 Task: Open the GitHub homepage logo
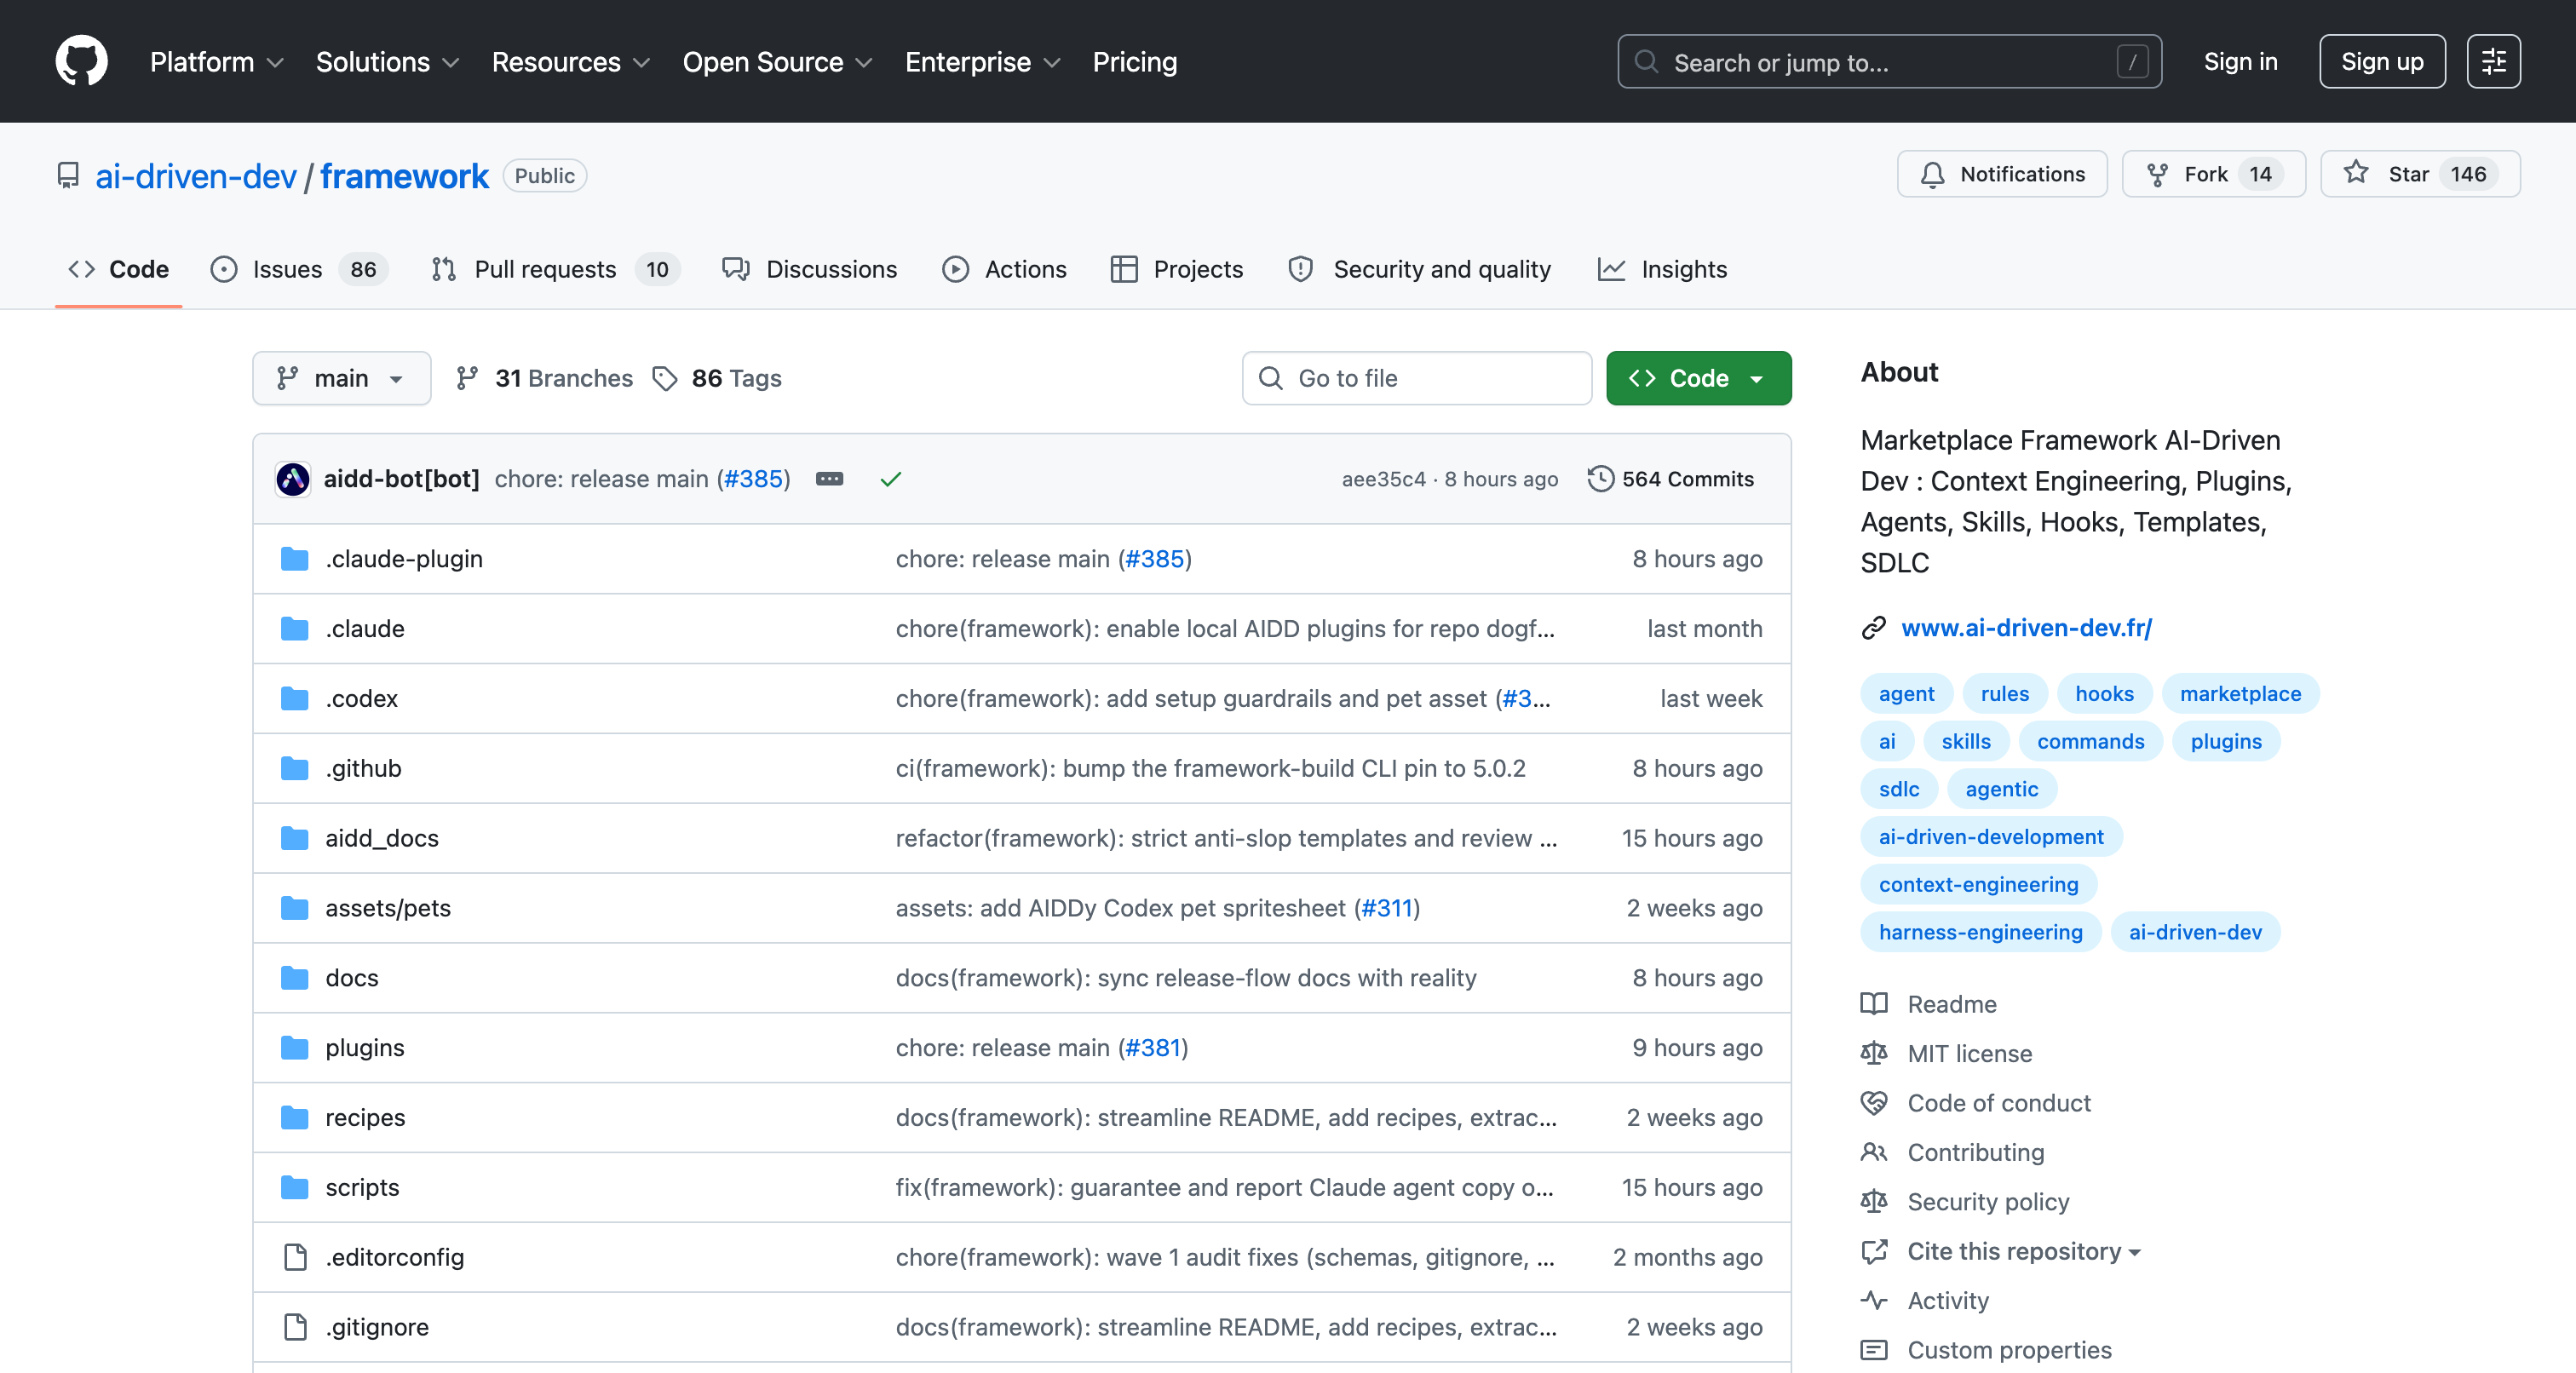coord(81,61)
